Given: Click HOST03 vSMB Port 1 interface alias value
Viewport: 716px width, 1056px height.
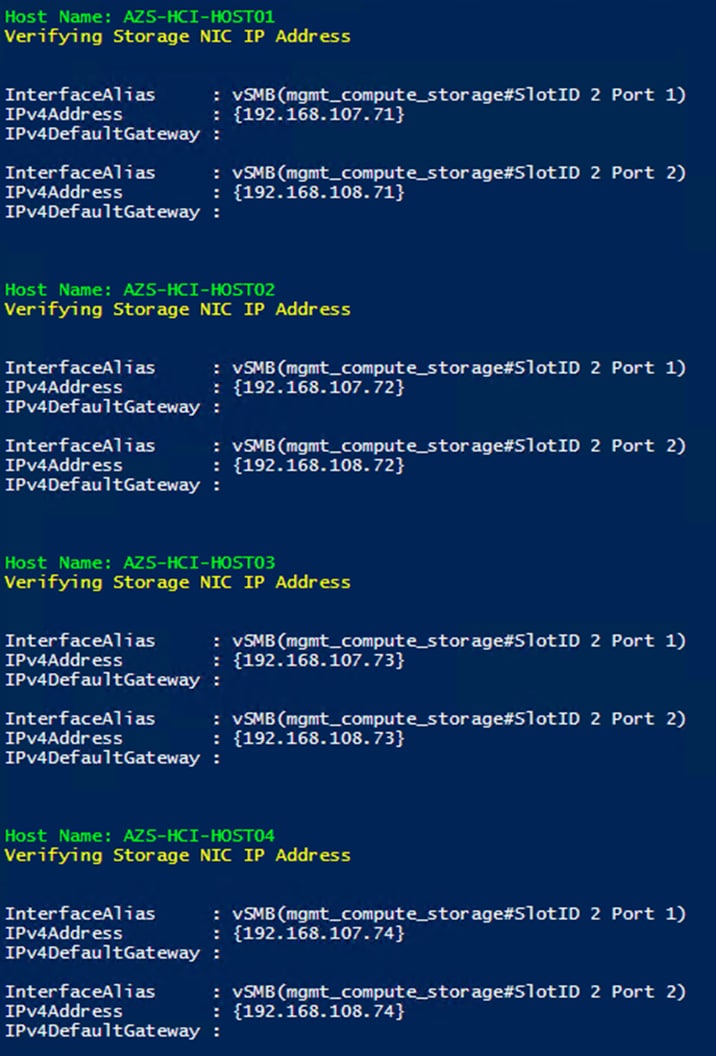Looking at the screenshot, I should (459, 641).
